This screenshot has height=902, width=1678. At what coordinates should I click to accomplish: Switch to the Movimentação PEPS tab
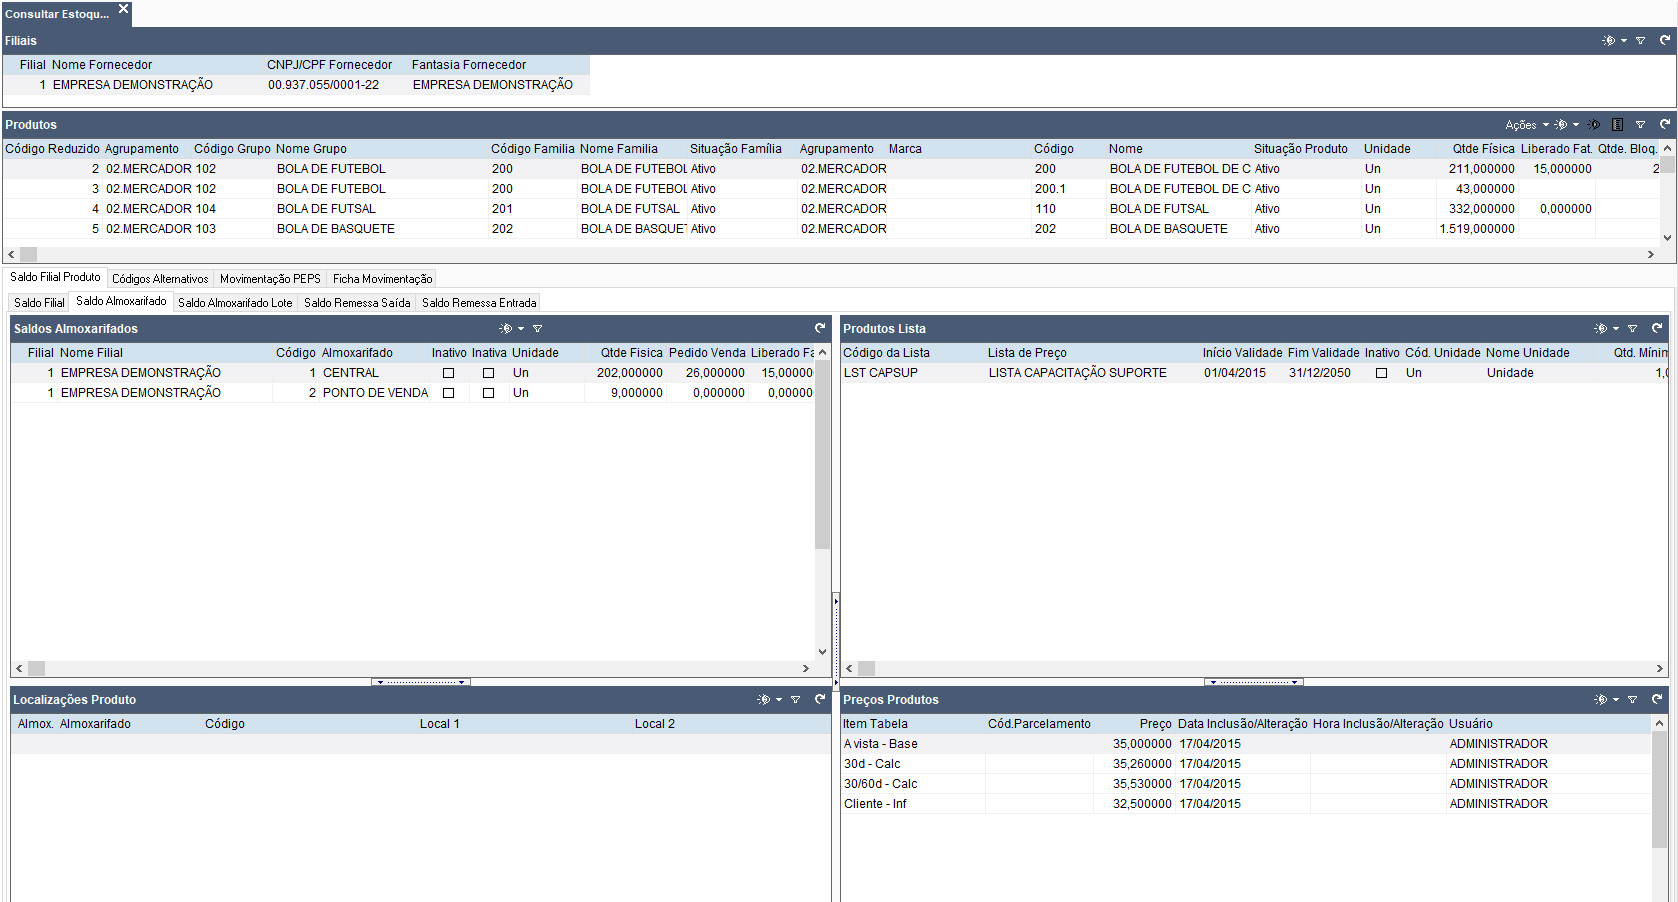(x=270, y=279)
